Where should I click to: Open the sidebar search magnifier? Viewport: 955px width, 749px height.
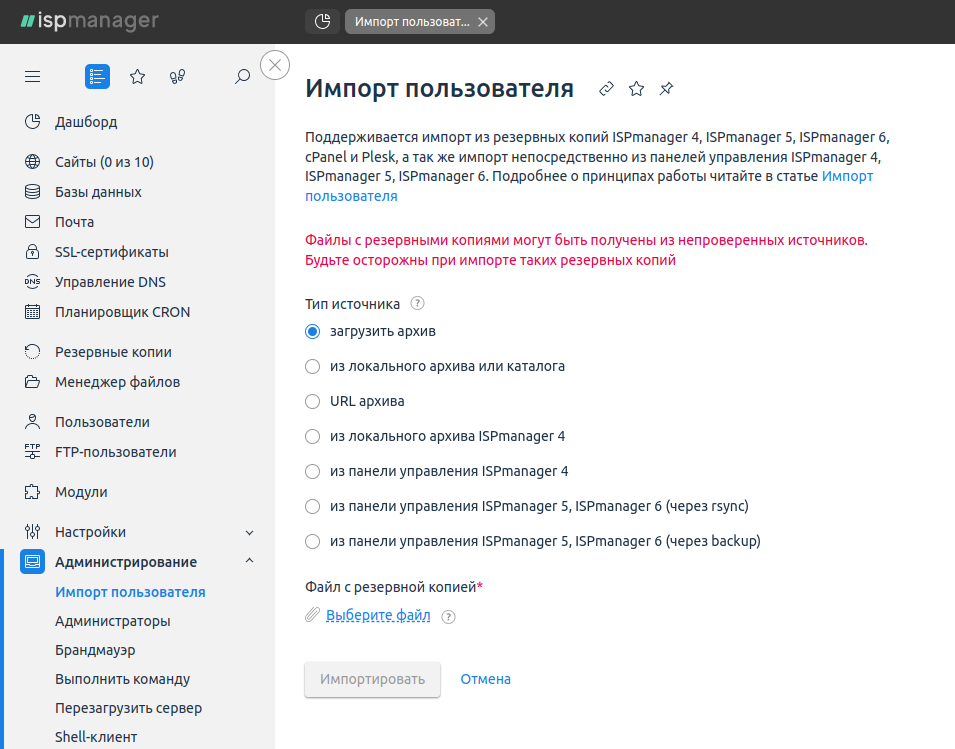click(x=242, y=77)
